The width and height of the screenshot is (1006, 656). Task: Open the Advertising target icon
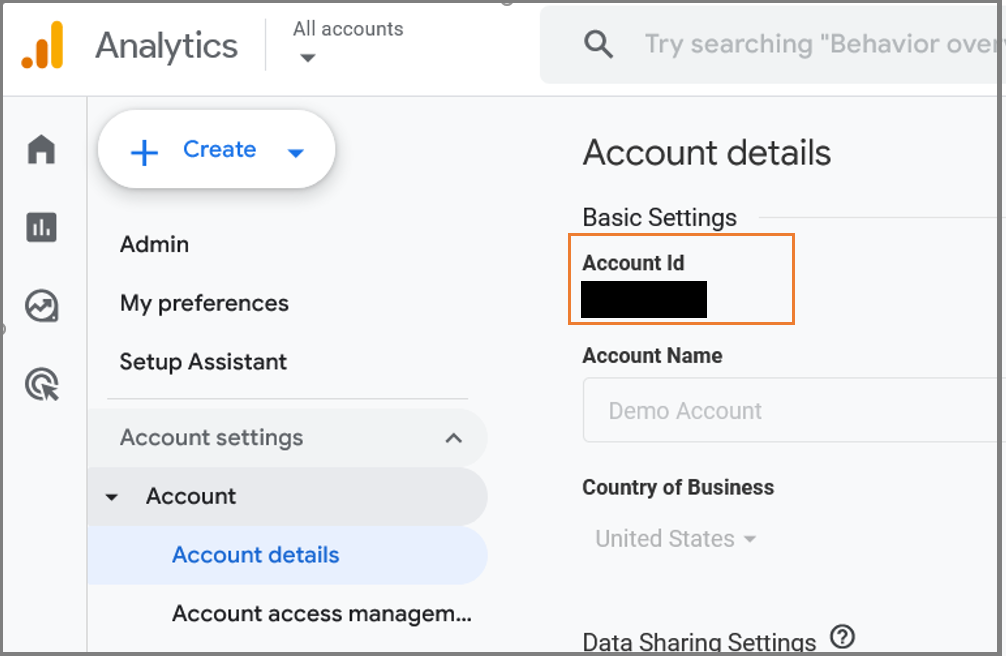pyautogui.click(x=41, y=384)
